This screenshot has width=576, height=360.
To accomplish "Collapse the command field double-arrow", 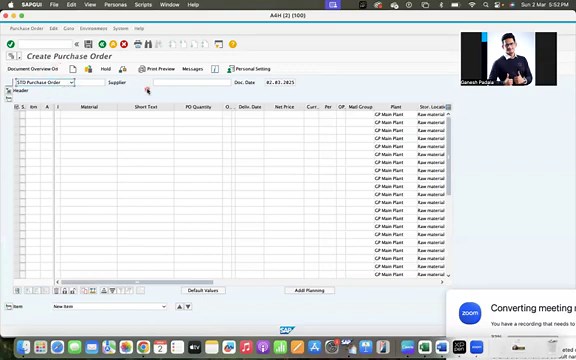I will point(77,44).
